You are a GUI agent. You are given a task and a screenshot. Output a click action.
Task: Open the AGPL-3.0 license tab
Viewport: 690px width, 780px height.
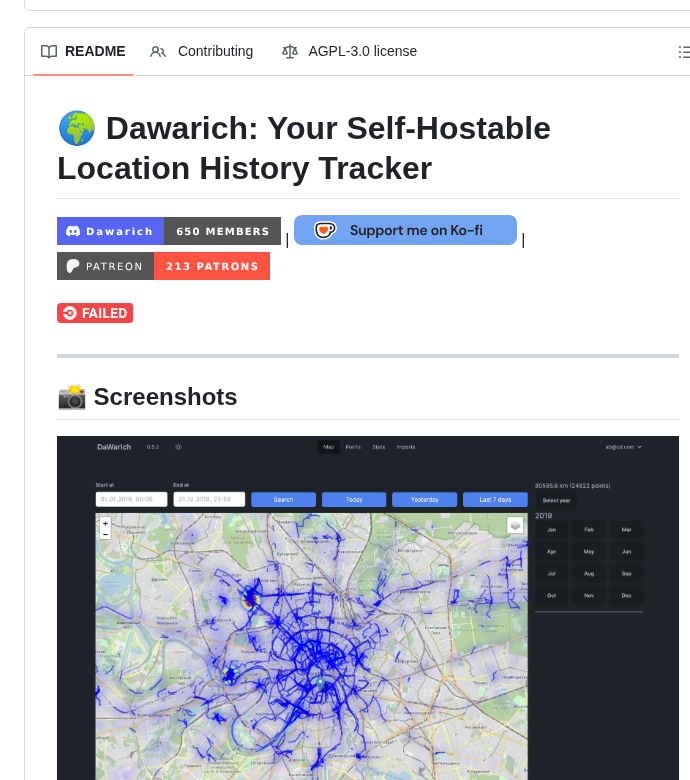point(349,52)
